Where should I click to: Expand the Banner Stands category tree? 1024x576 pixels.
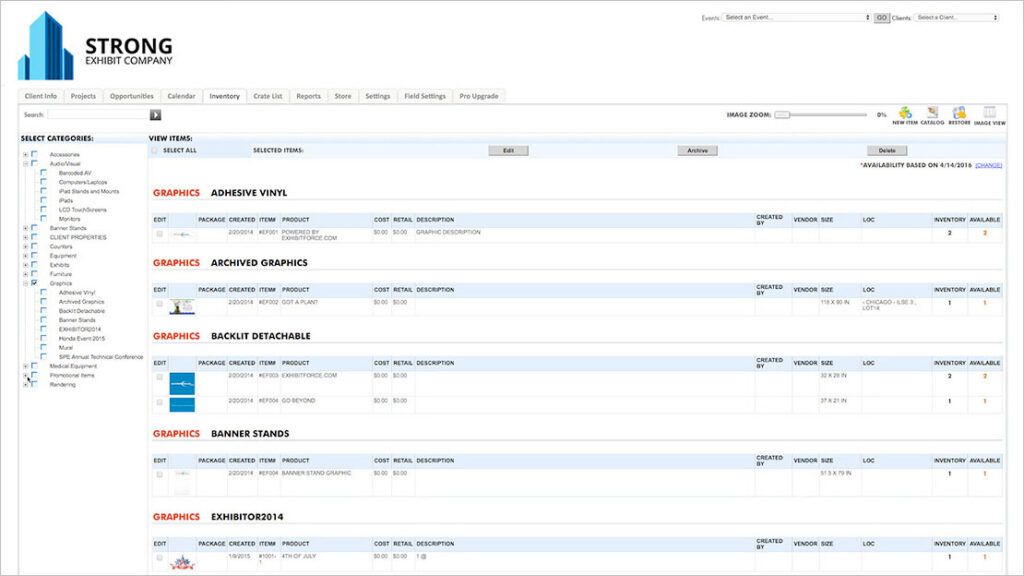pyautogui.click(x=25, y=228)
